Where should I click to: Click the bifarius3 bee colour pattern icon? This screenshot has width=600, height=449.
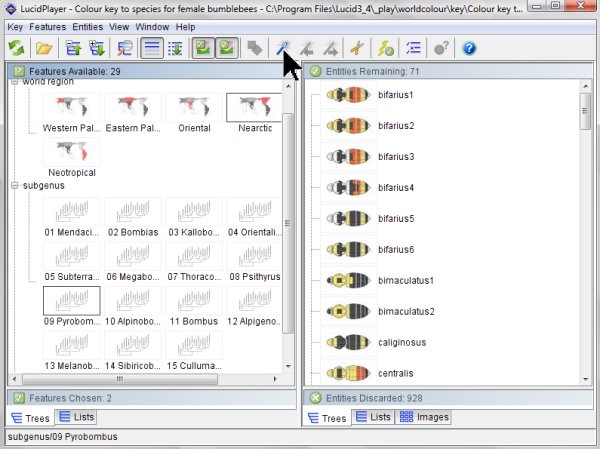[x=349, y=157]
